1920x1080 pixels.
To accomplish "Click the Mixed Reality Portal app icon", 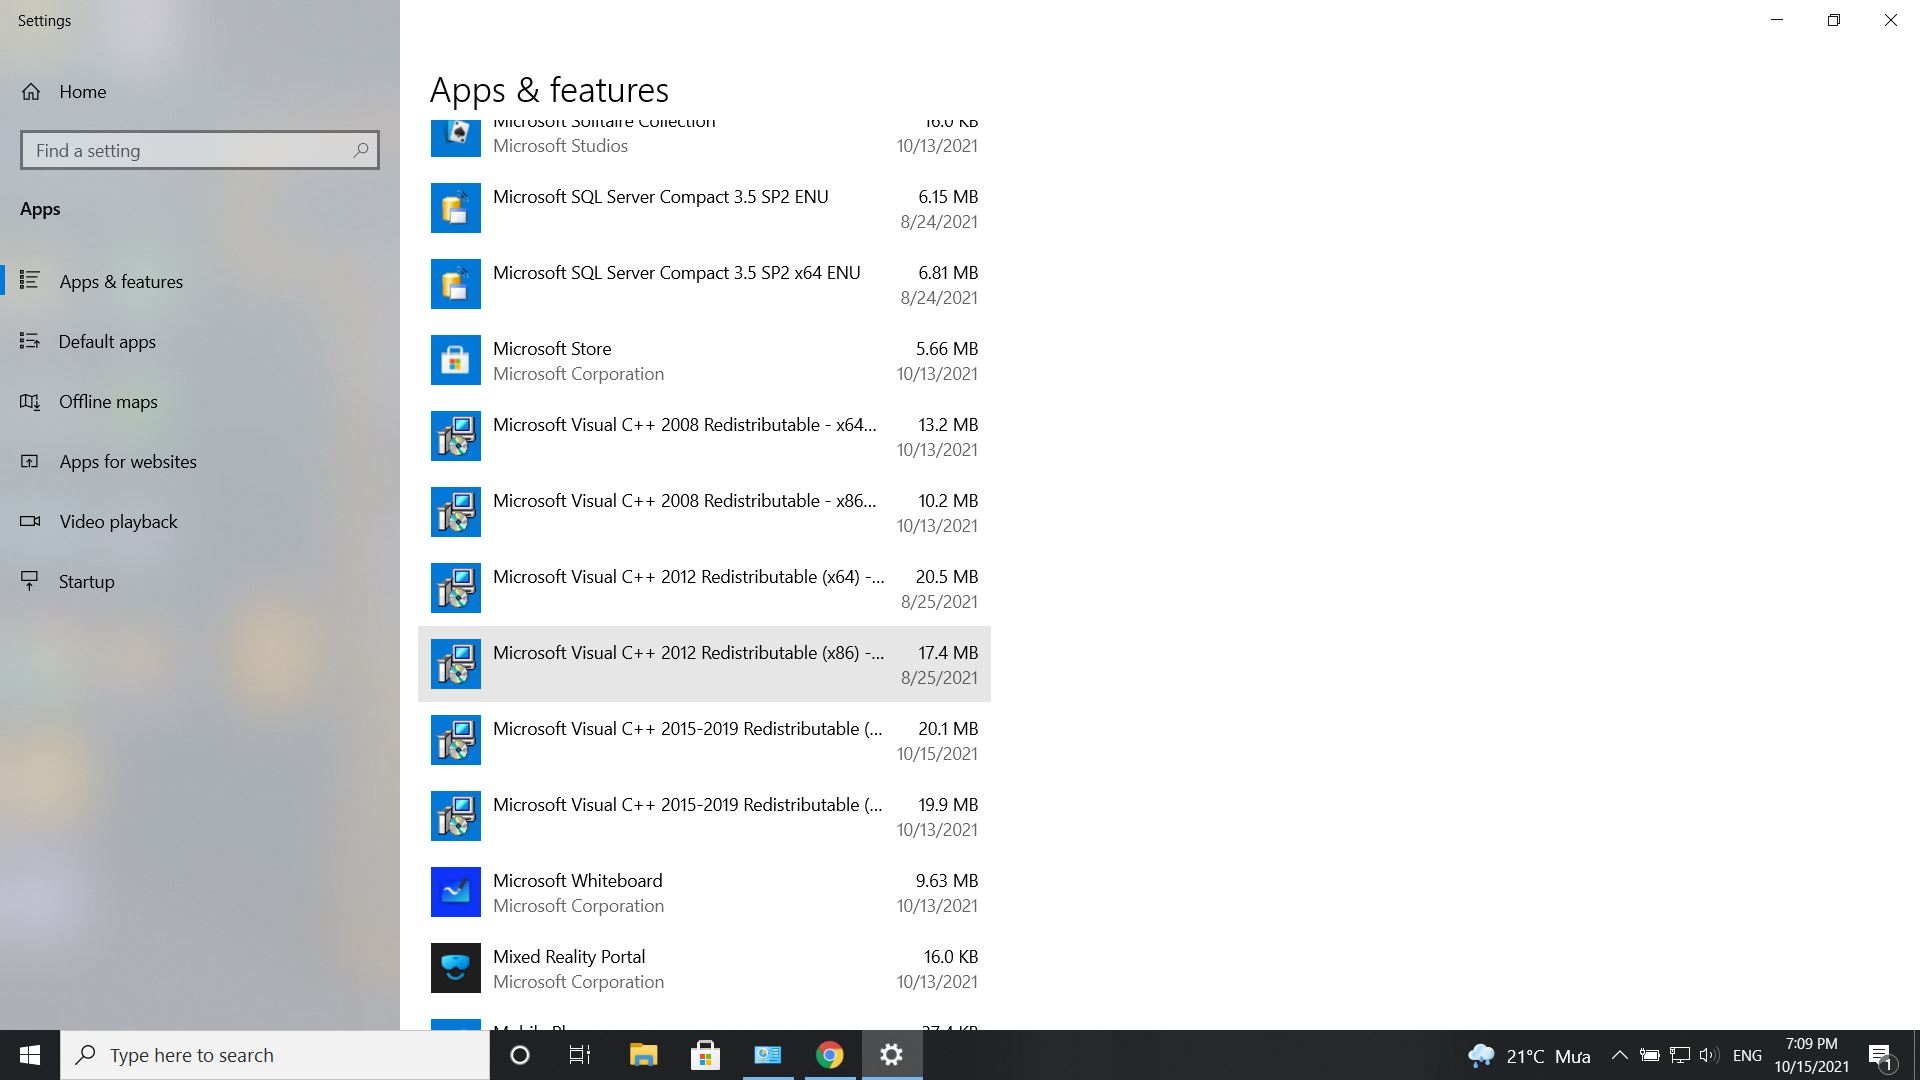I will pyautogui.click(x=455, y=968).
